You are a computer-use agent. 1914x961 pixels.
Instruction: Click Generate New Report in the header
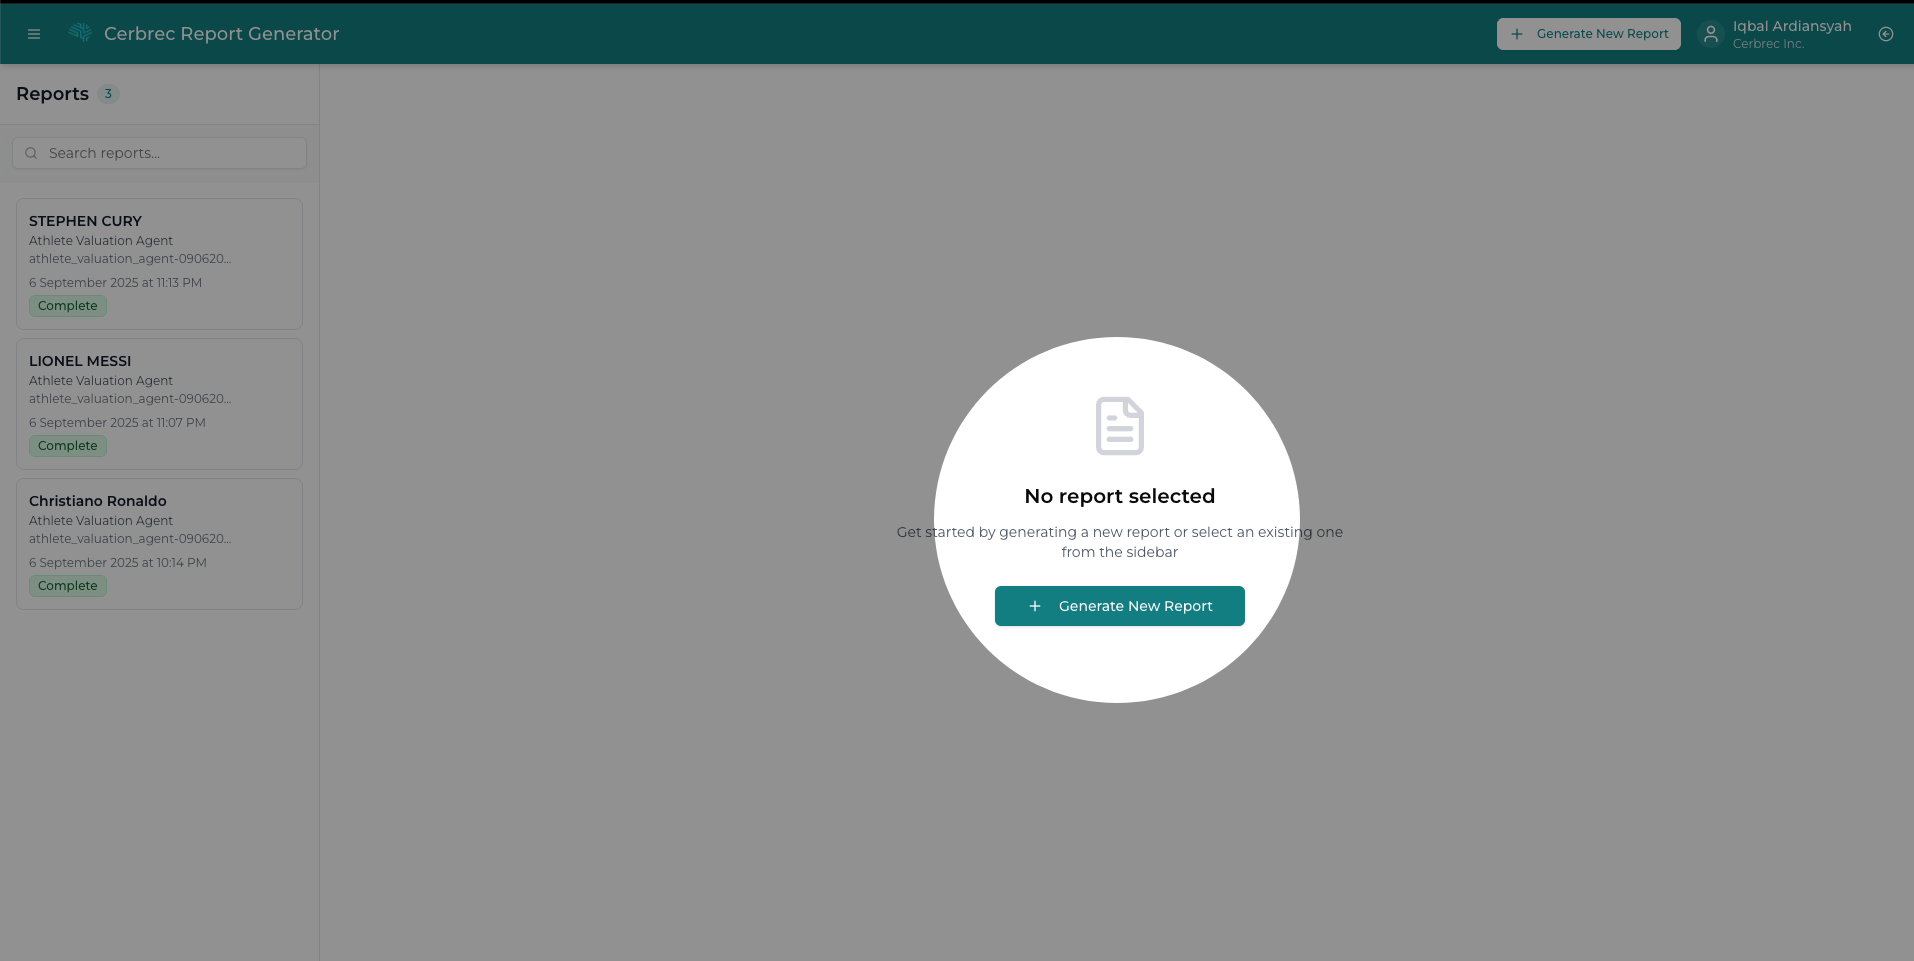pos(1589,34)
